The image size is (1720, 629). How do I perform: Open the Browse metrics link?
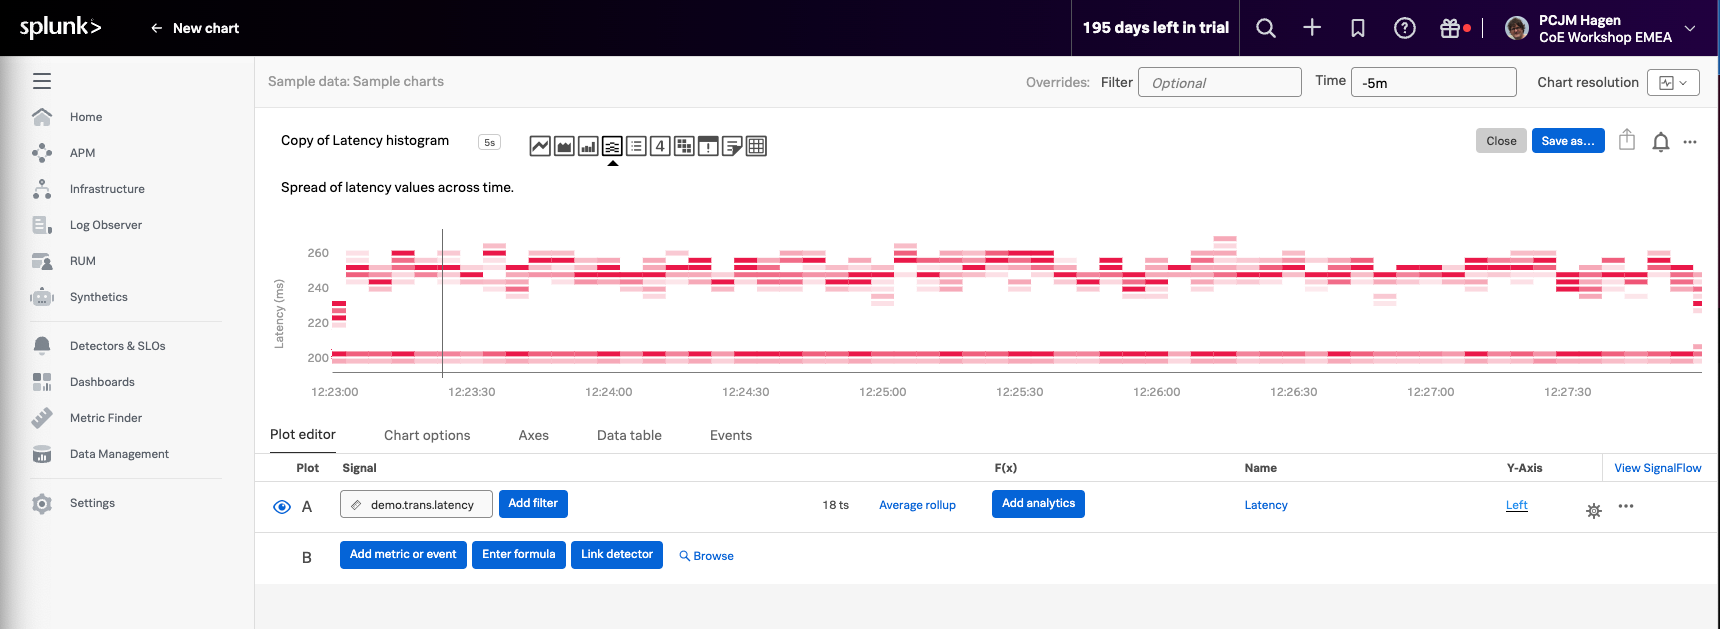pos(707,556)
